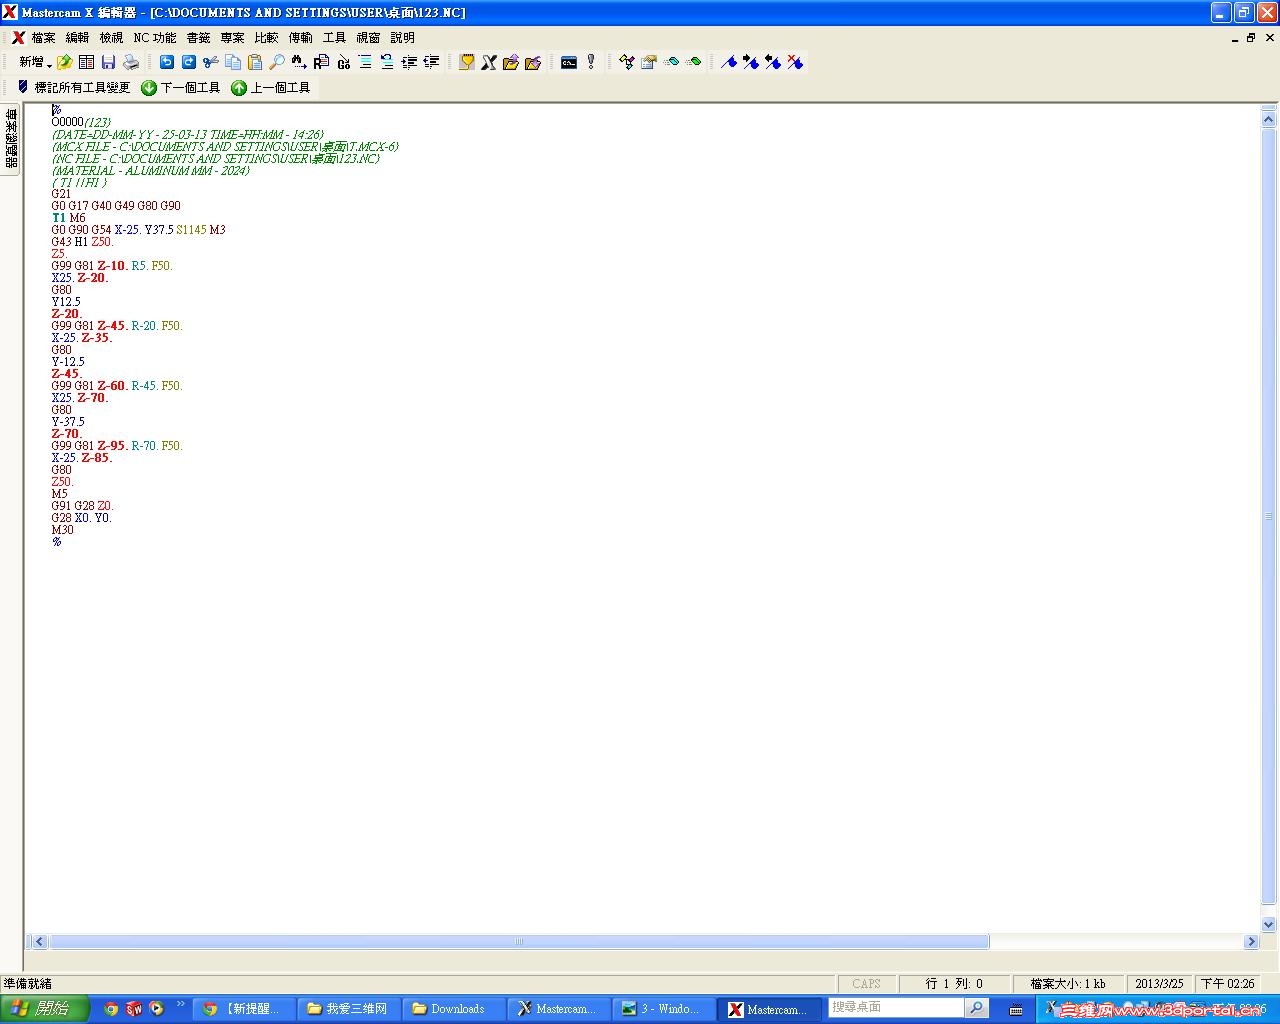The image size is (1280, 1024).
Task: Click the G21 code line
Action: click(x=62, y=194)
